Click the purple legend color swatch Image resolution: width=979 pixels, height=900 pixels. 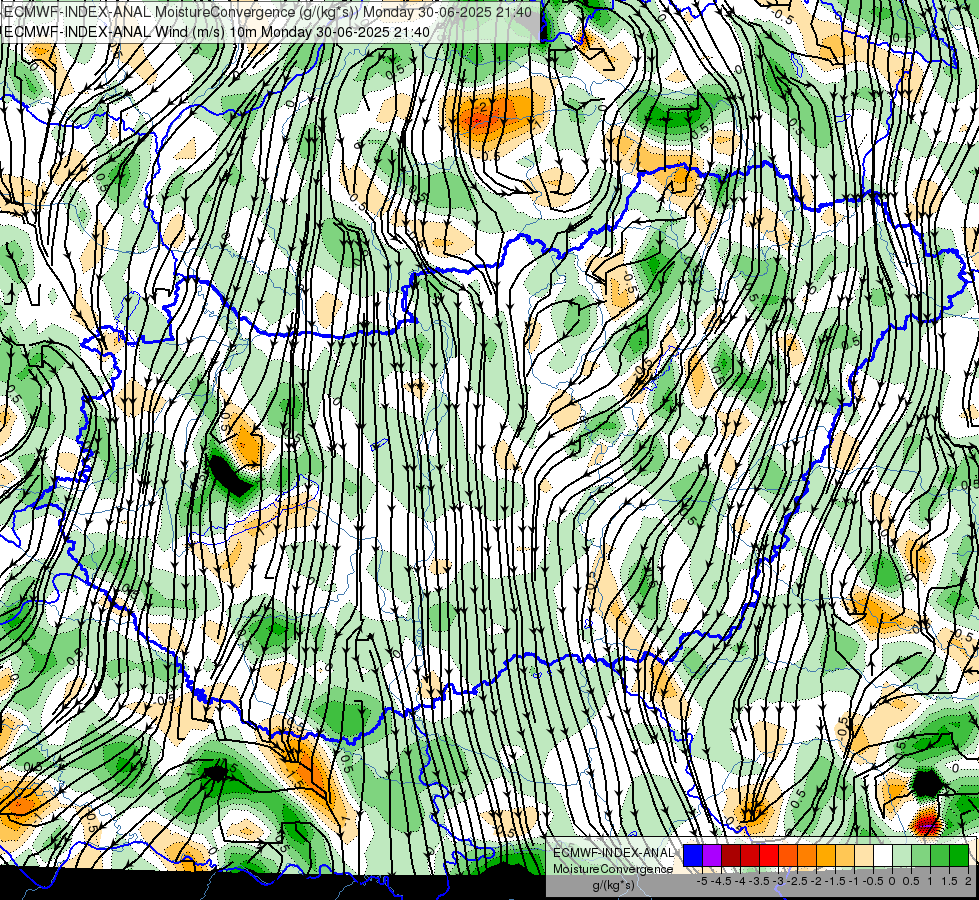point(712,856)
